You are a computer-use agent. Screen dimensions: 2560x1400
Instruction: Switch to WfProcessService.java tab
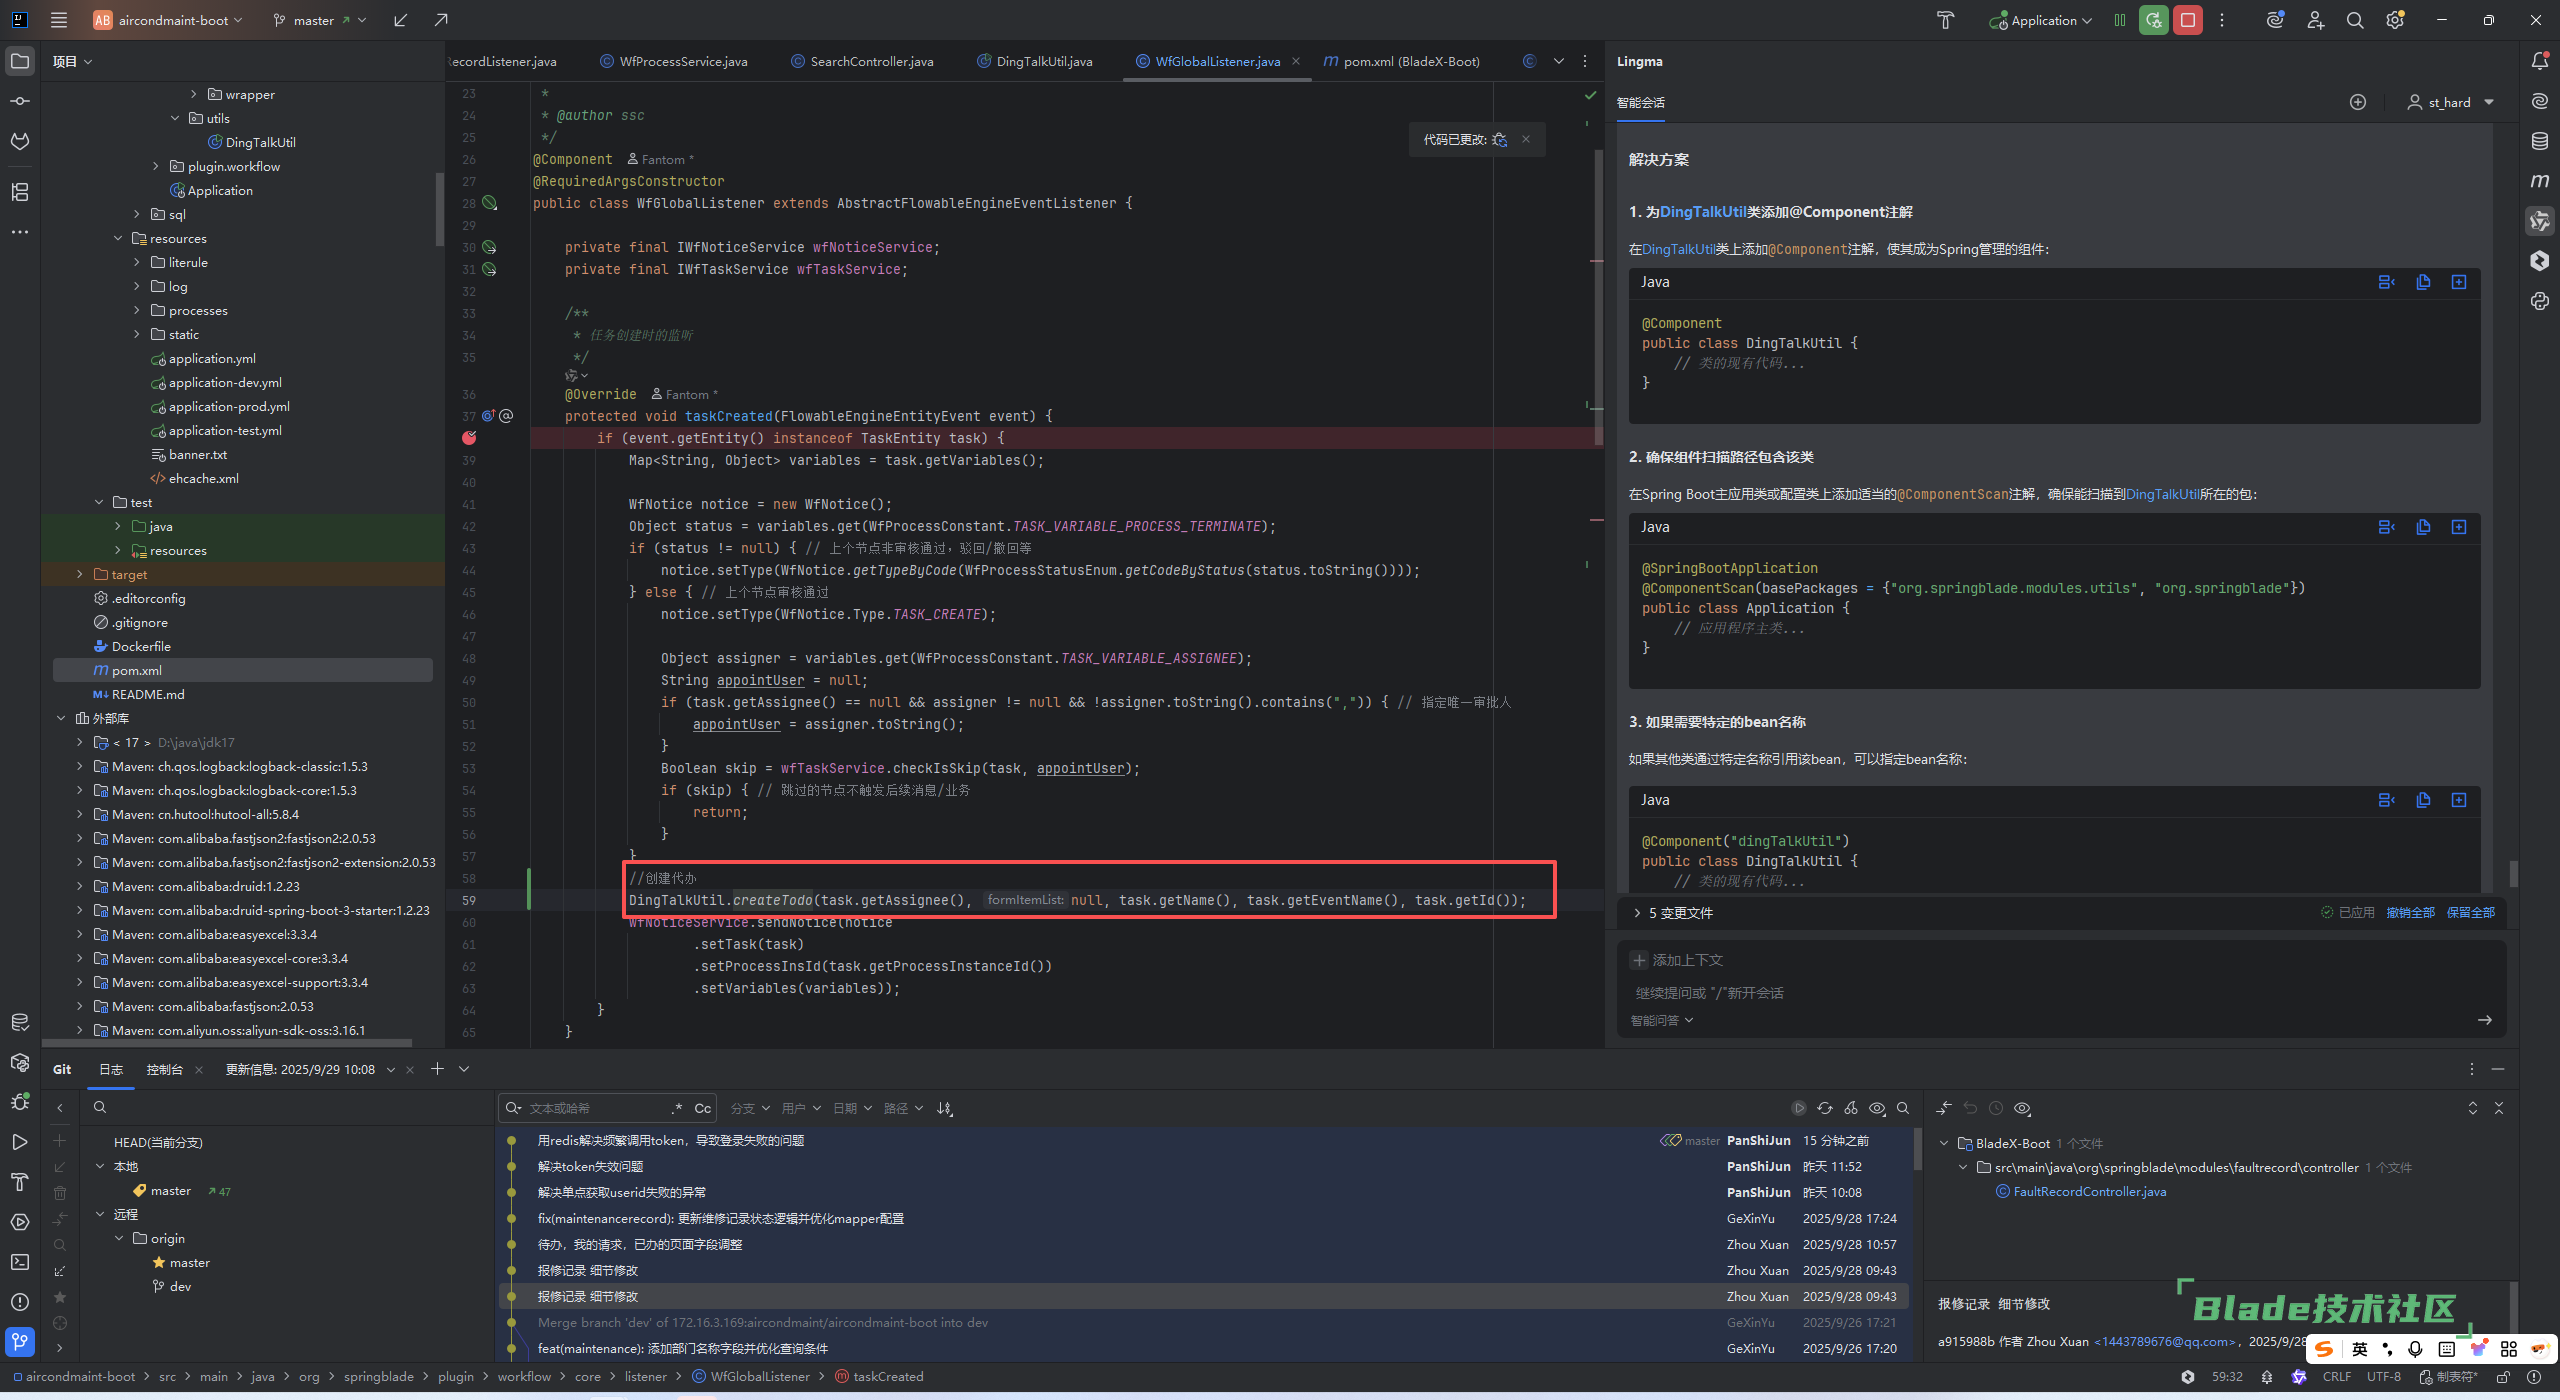(x=674, y=61)
